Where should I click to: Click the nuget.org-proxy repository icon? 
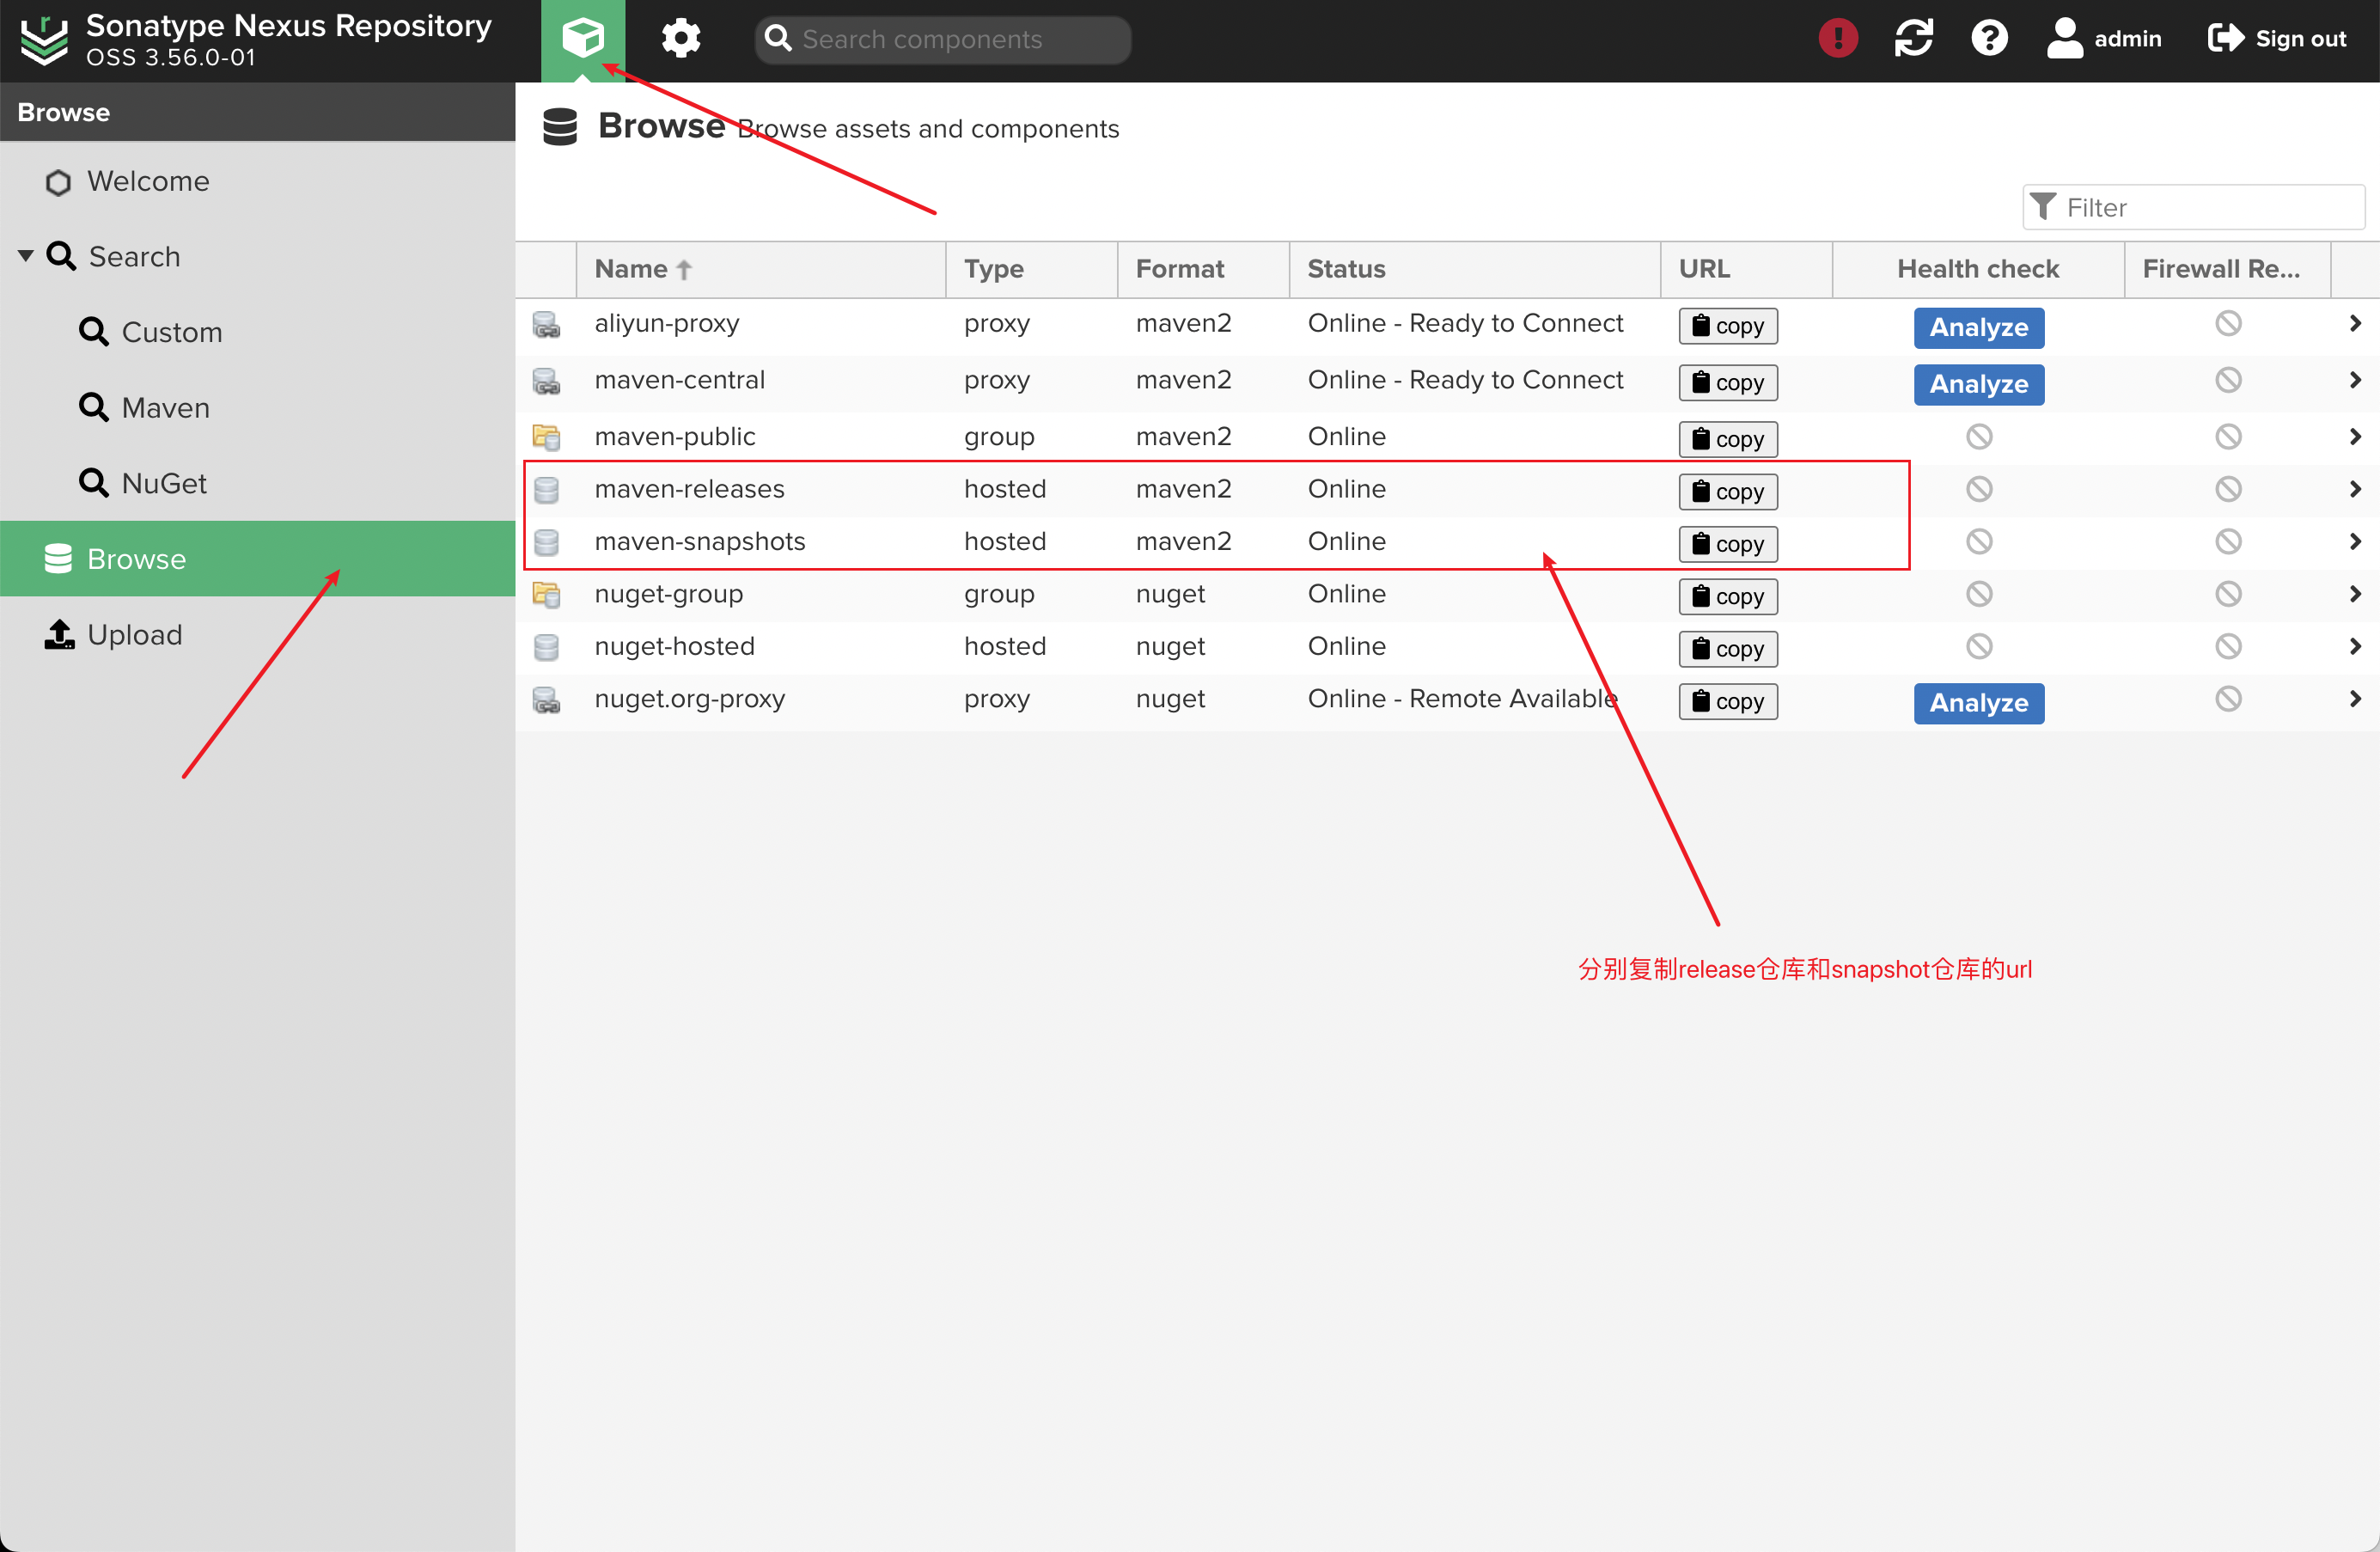[x=546, y=700]
